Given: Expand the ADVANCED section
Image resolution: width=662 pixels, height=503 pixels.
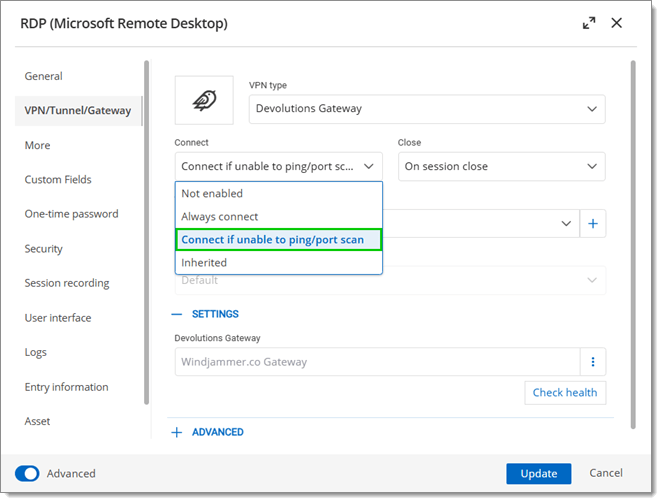Looking at the screenshot, I should click(x=208, y=432).
